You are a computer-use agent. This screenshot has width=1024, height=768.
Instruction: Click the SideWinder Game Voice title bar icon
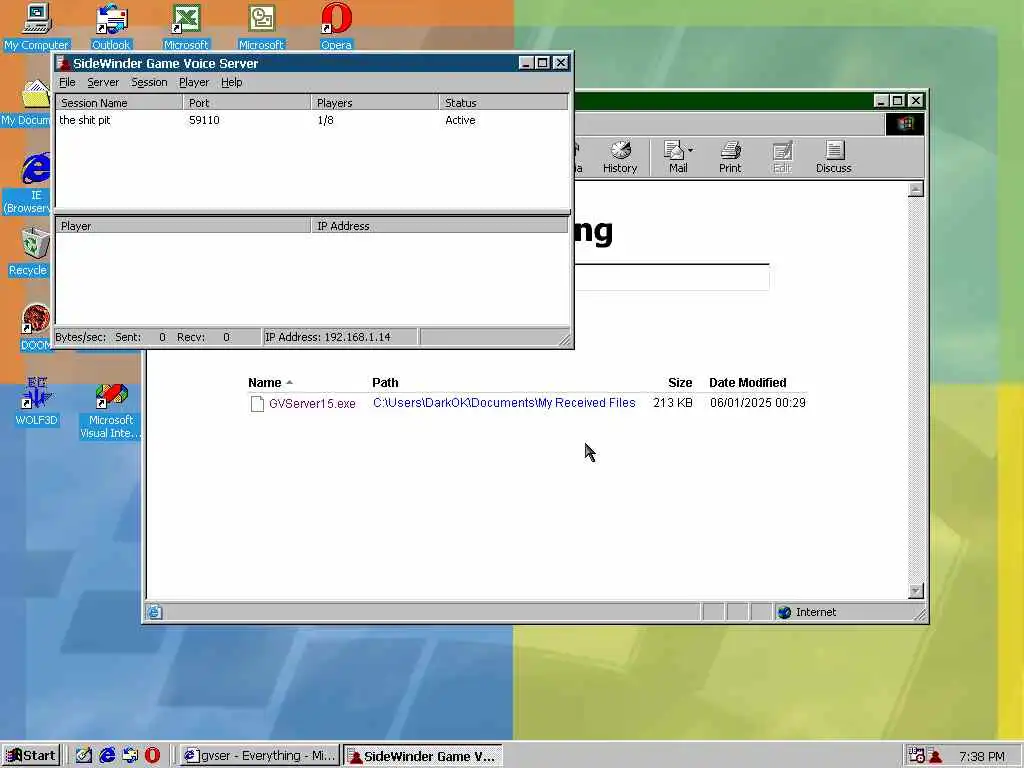[x=63, y=63]
